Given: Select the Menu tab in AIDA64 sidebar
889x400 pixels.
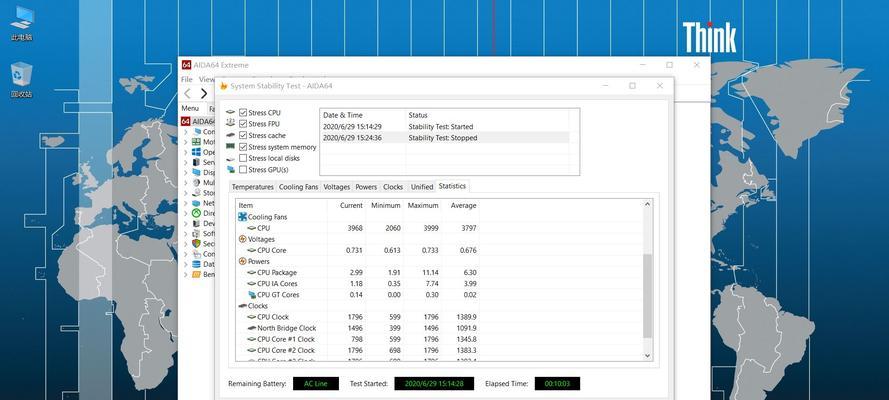Looking at the screenshot, I should tap(190, 108).
